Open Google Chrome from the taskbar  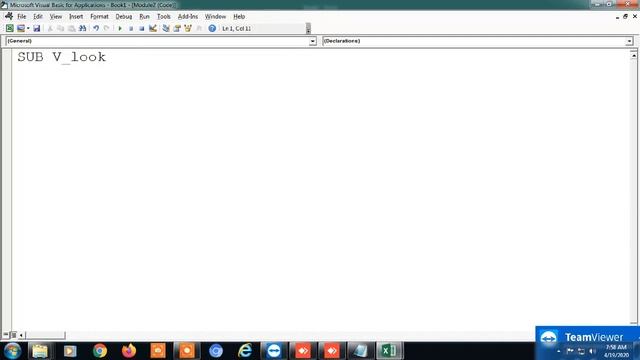(x=100, y=351)
